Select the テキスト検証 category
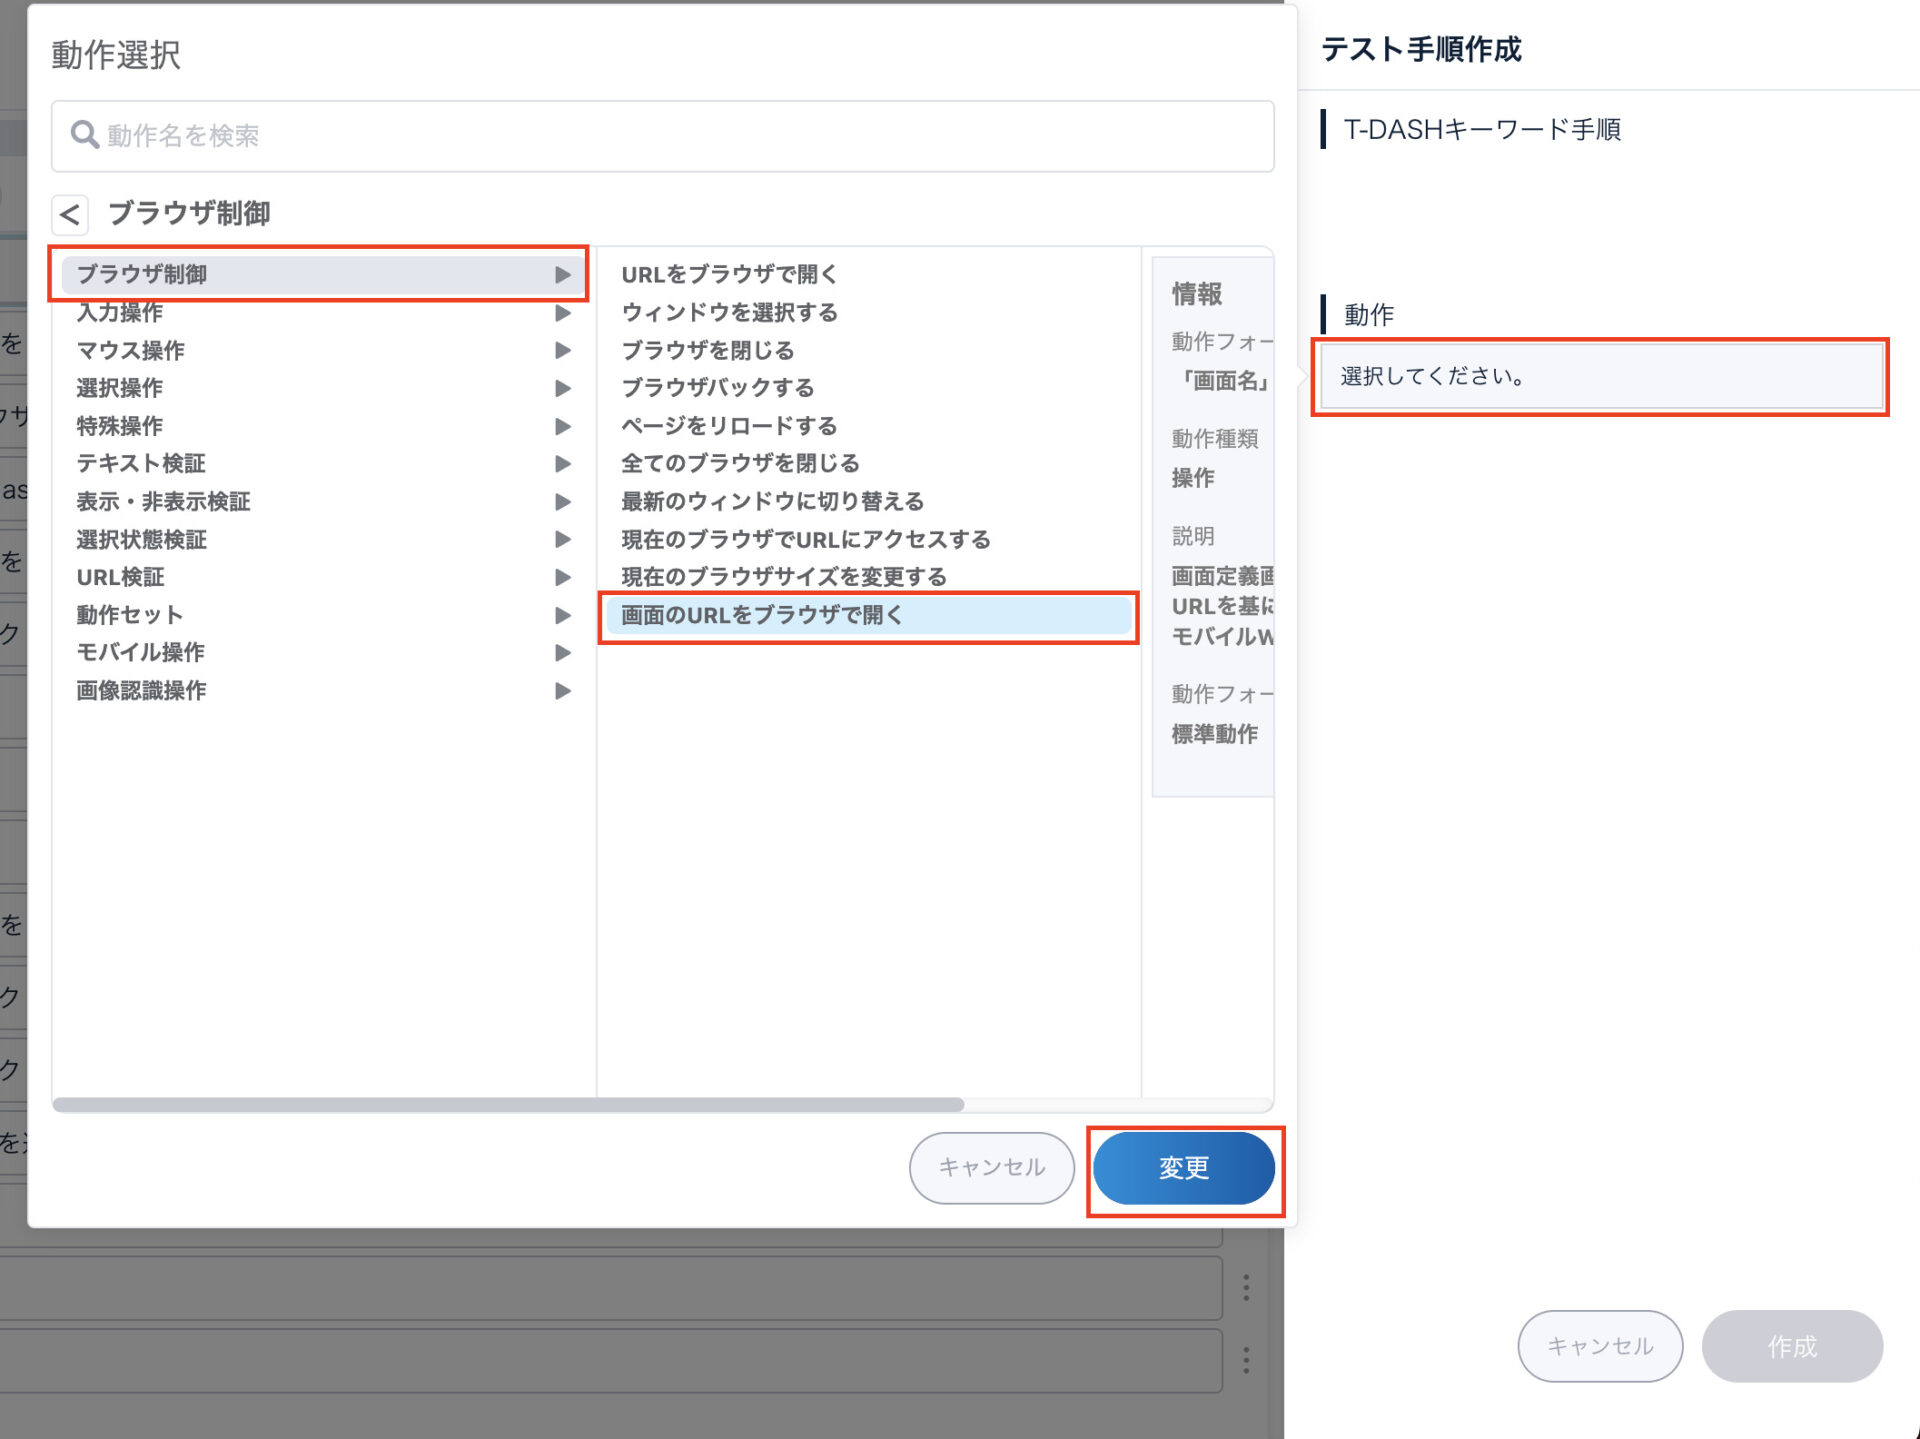Image resolution: width=1920 pixels, height=1439 pixels. pyautogui.click(x=141, y=464)
